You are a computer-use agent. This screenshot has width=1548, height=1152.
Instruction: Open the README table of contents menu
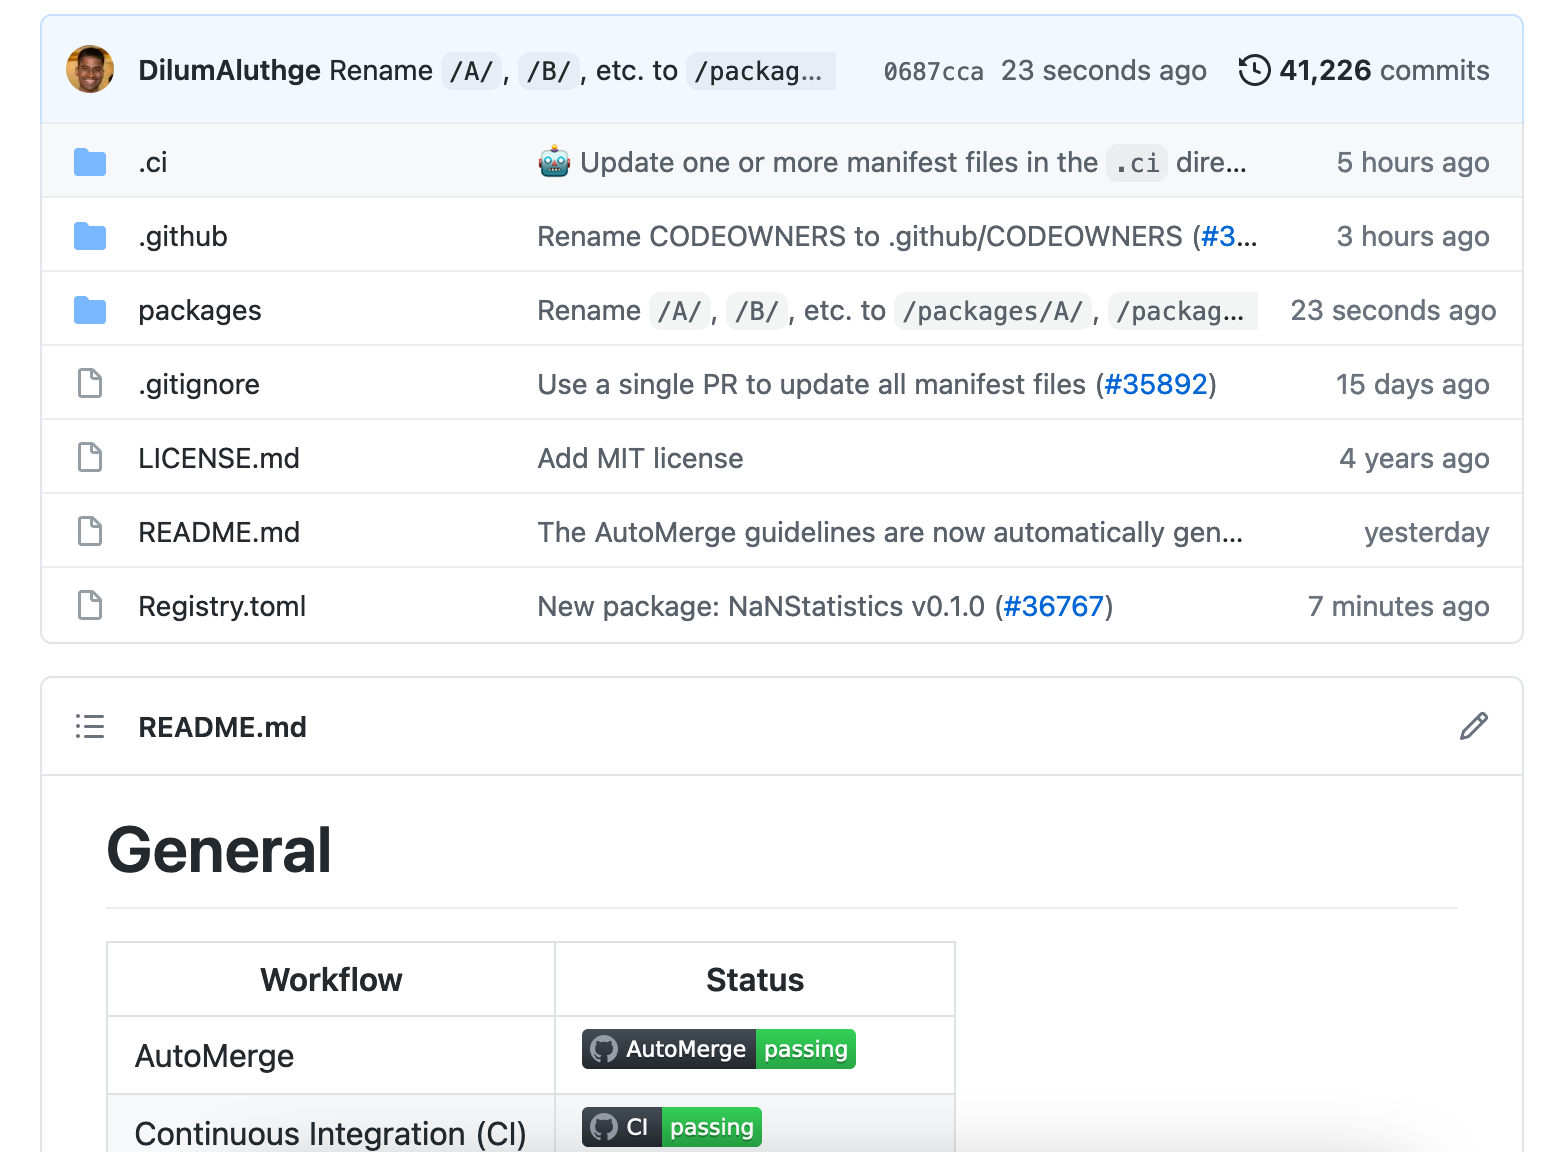point(89,726)
